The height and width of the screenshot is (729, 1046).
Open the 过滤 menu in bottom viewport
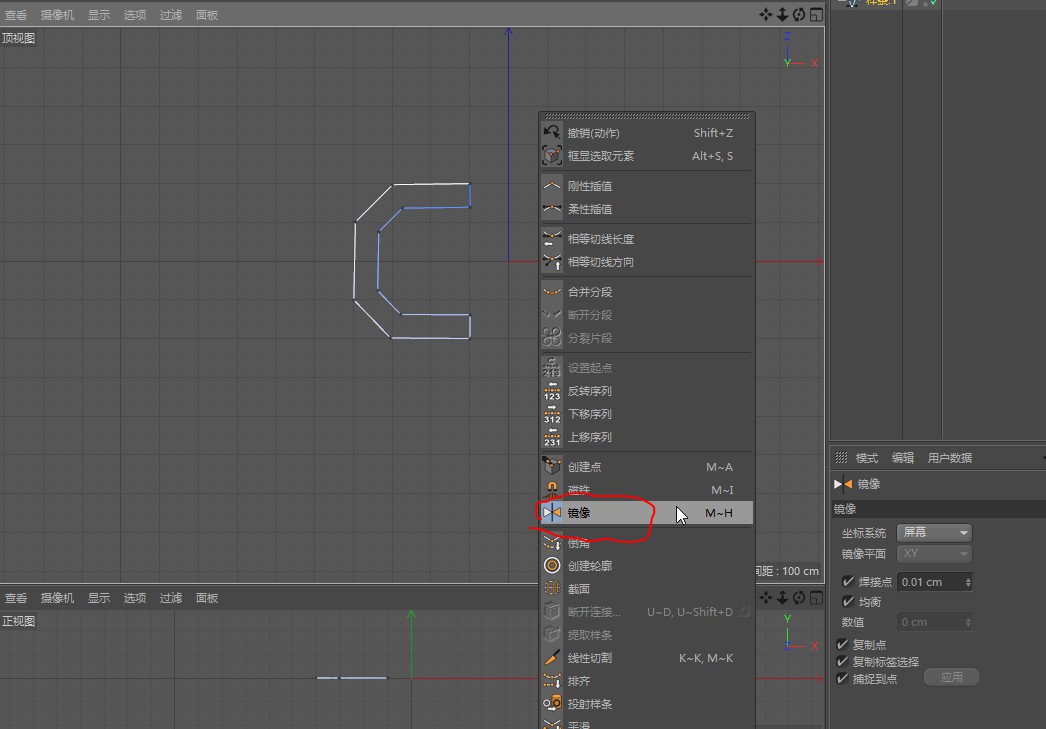coord(171,598)
